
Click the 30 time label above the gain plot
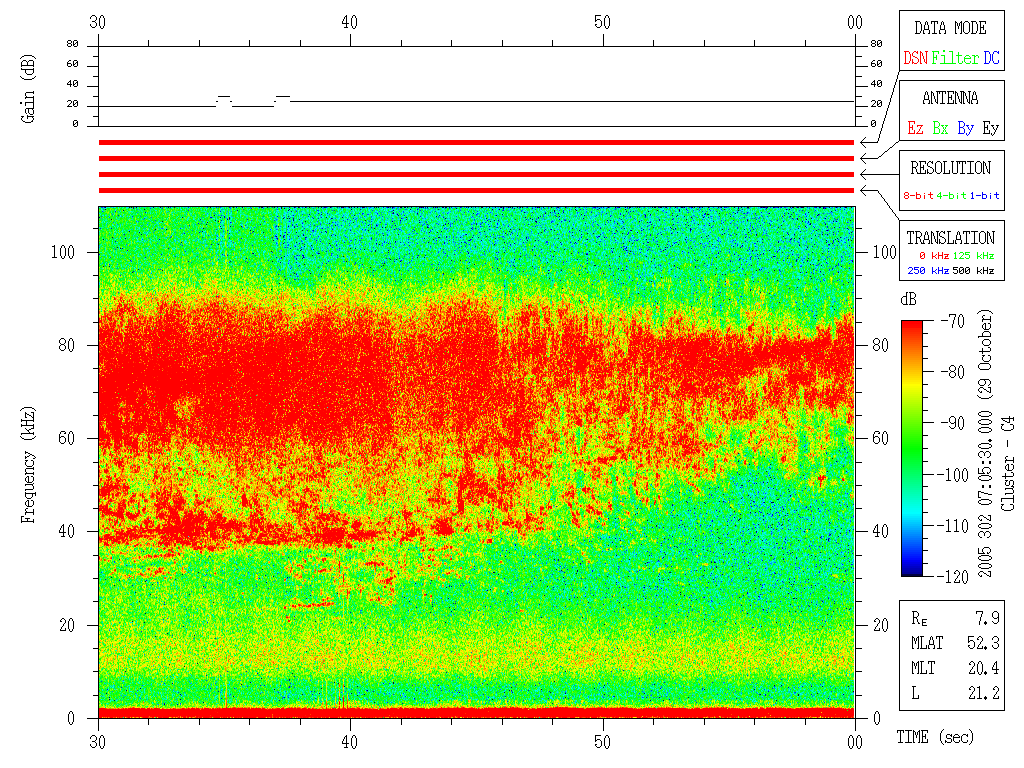click(x=97, y=23)
